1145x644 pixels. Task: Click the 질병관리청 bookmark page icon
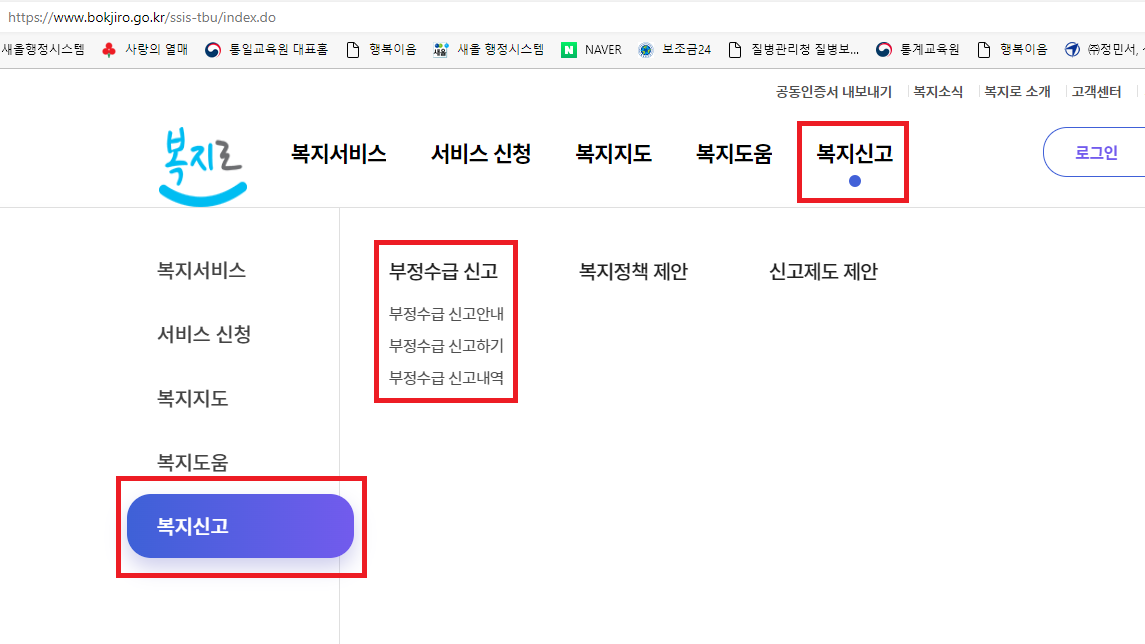tap(736, 49)
